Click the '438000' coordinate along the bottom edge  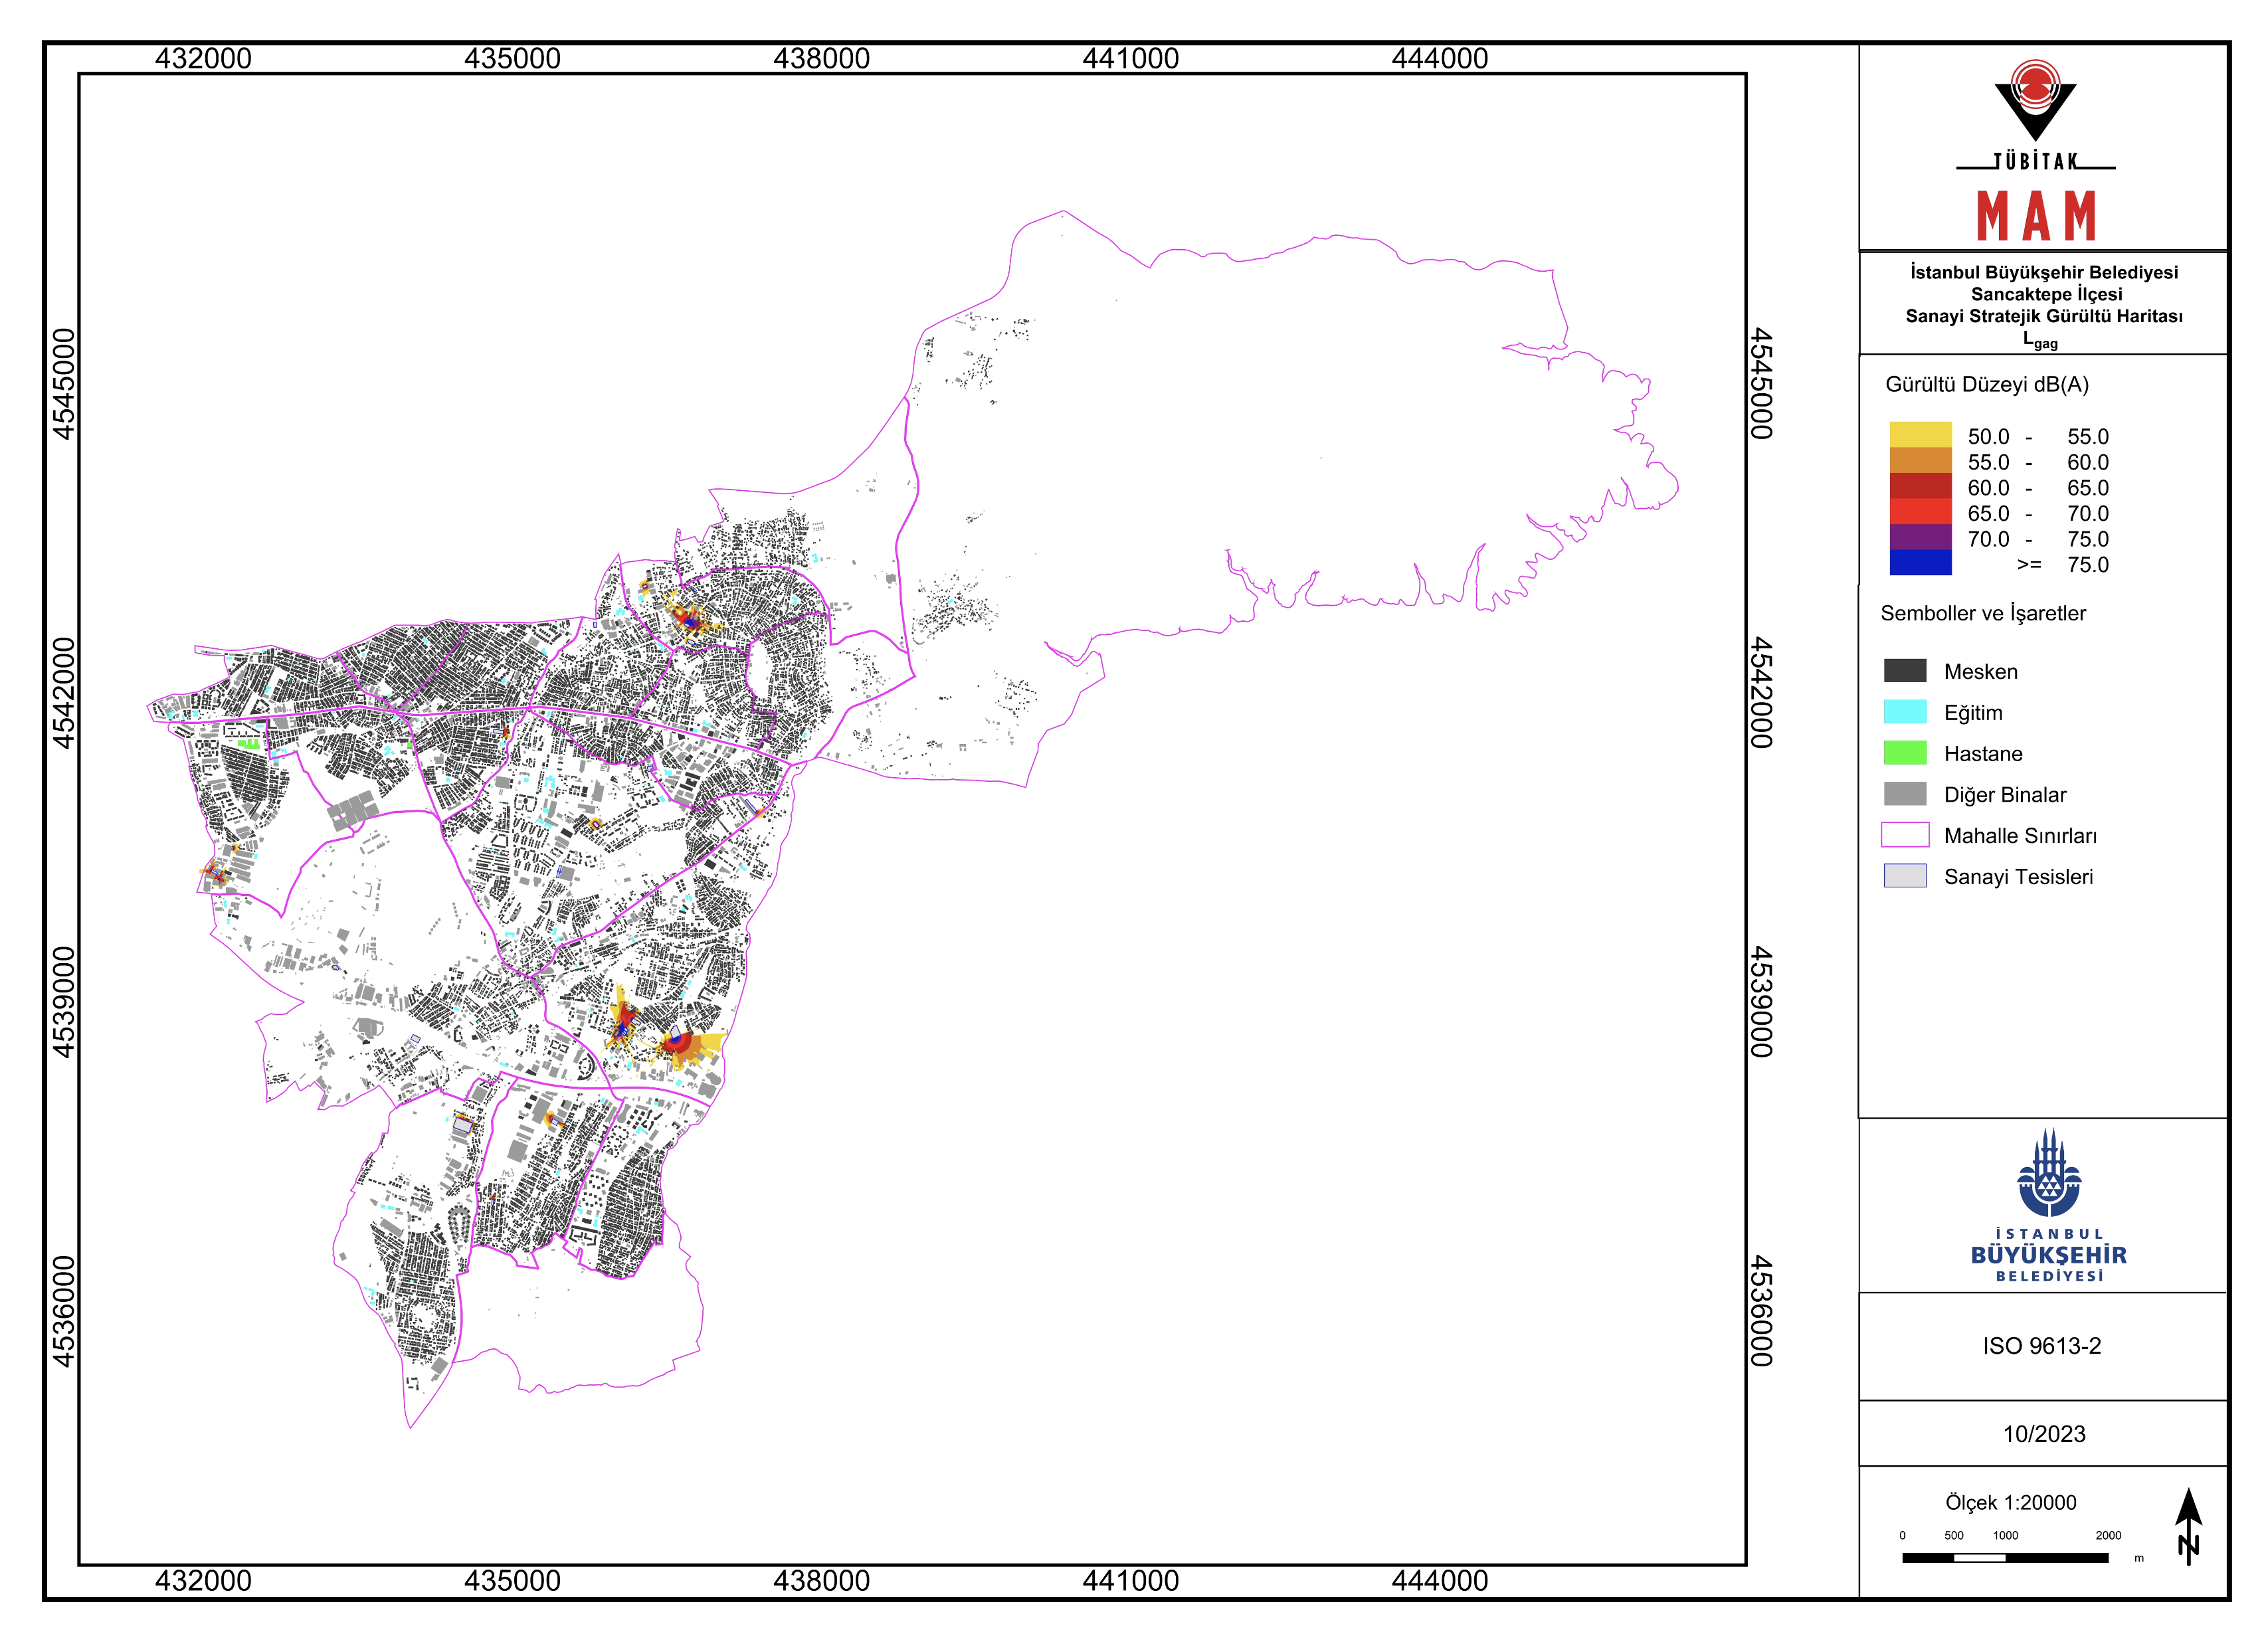tap(821, 1581)
